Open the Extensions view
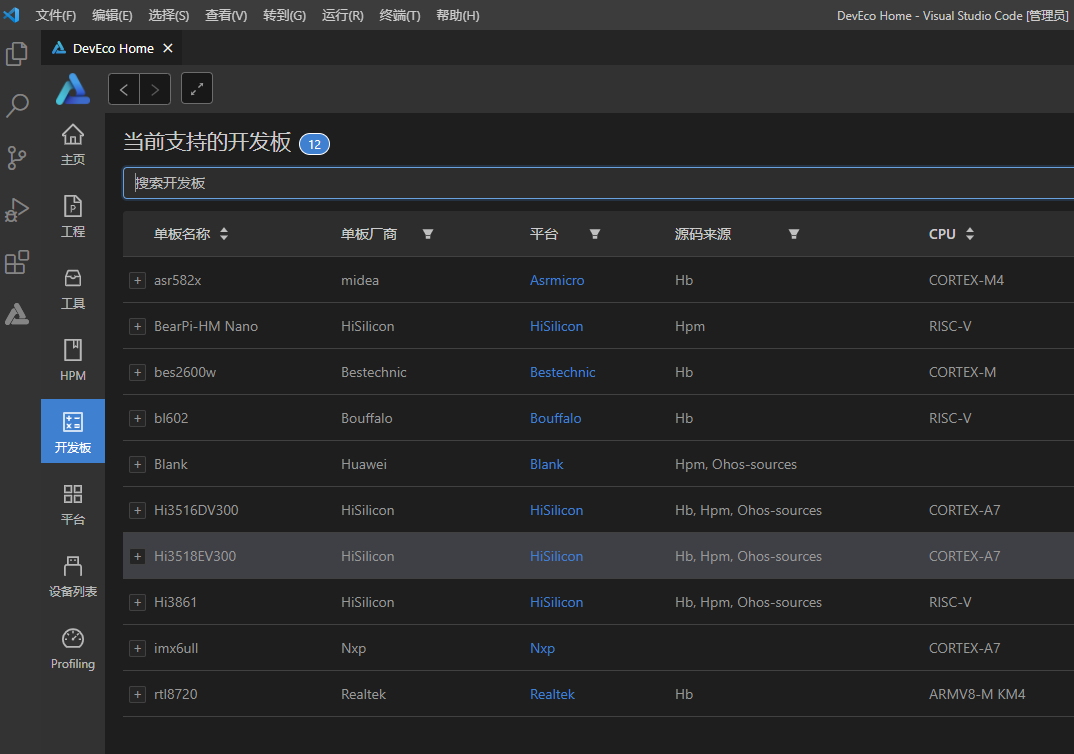1074x754 pixels. [17, 262]
